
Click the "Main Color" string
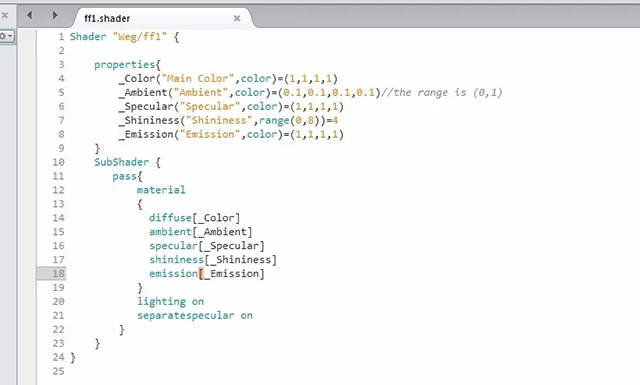point(198,78)
